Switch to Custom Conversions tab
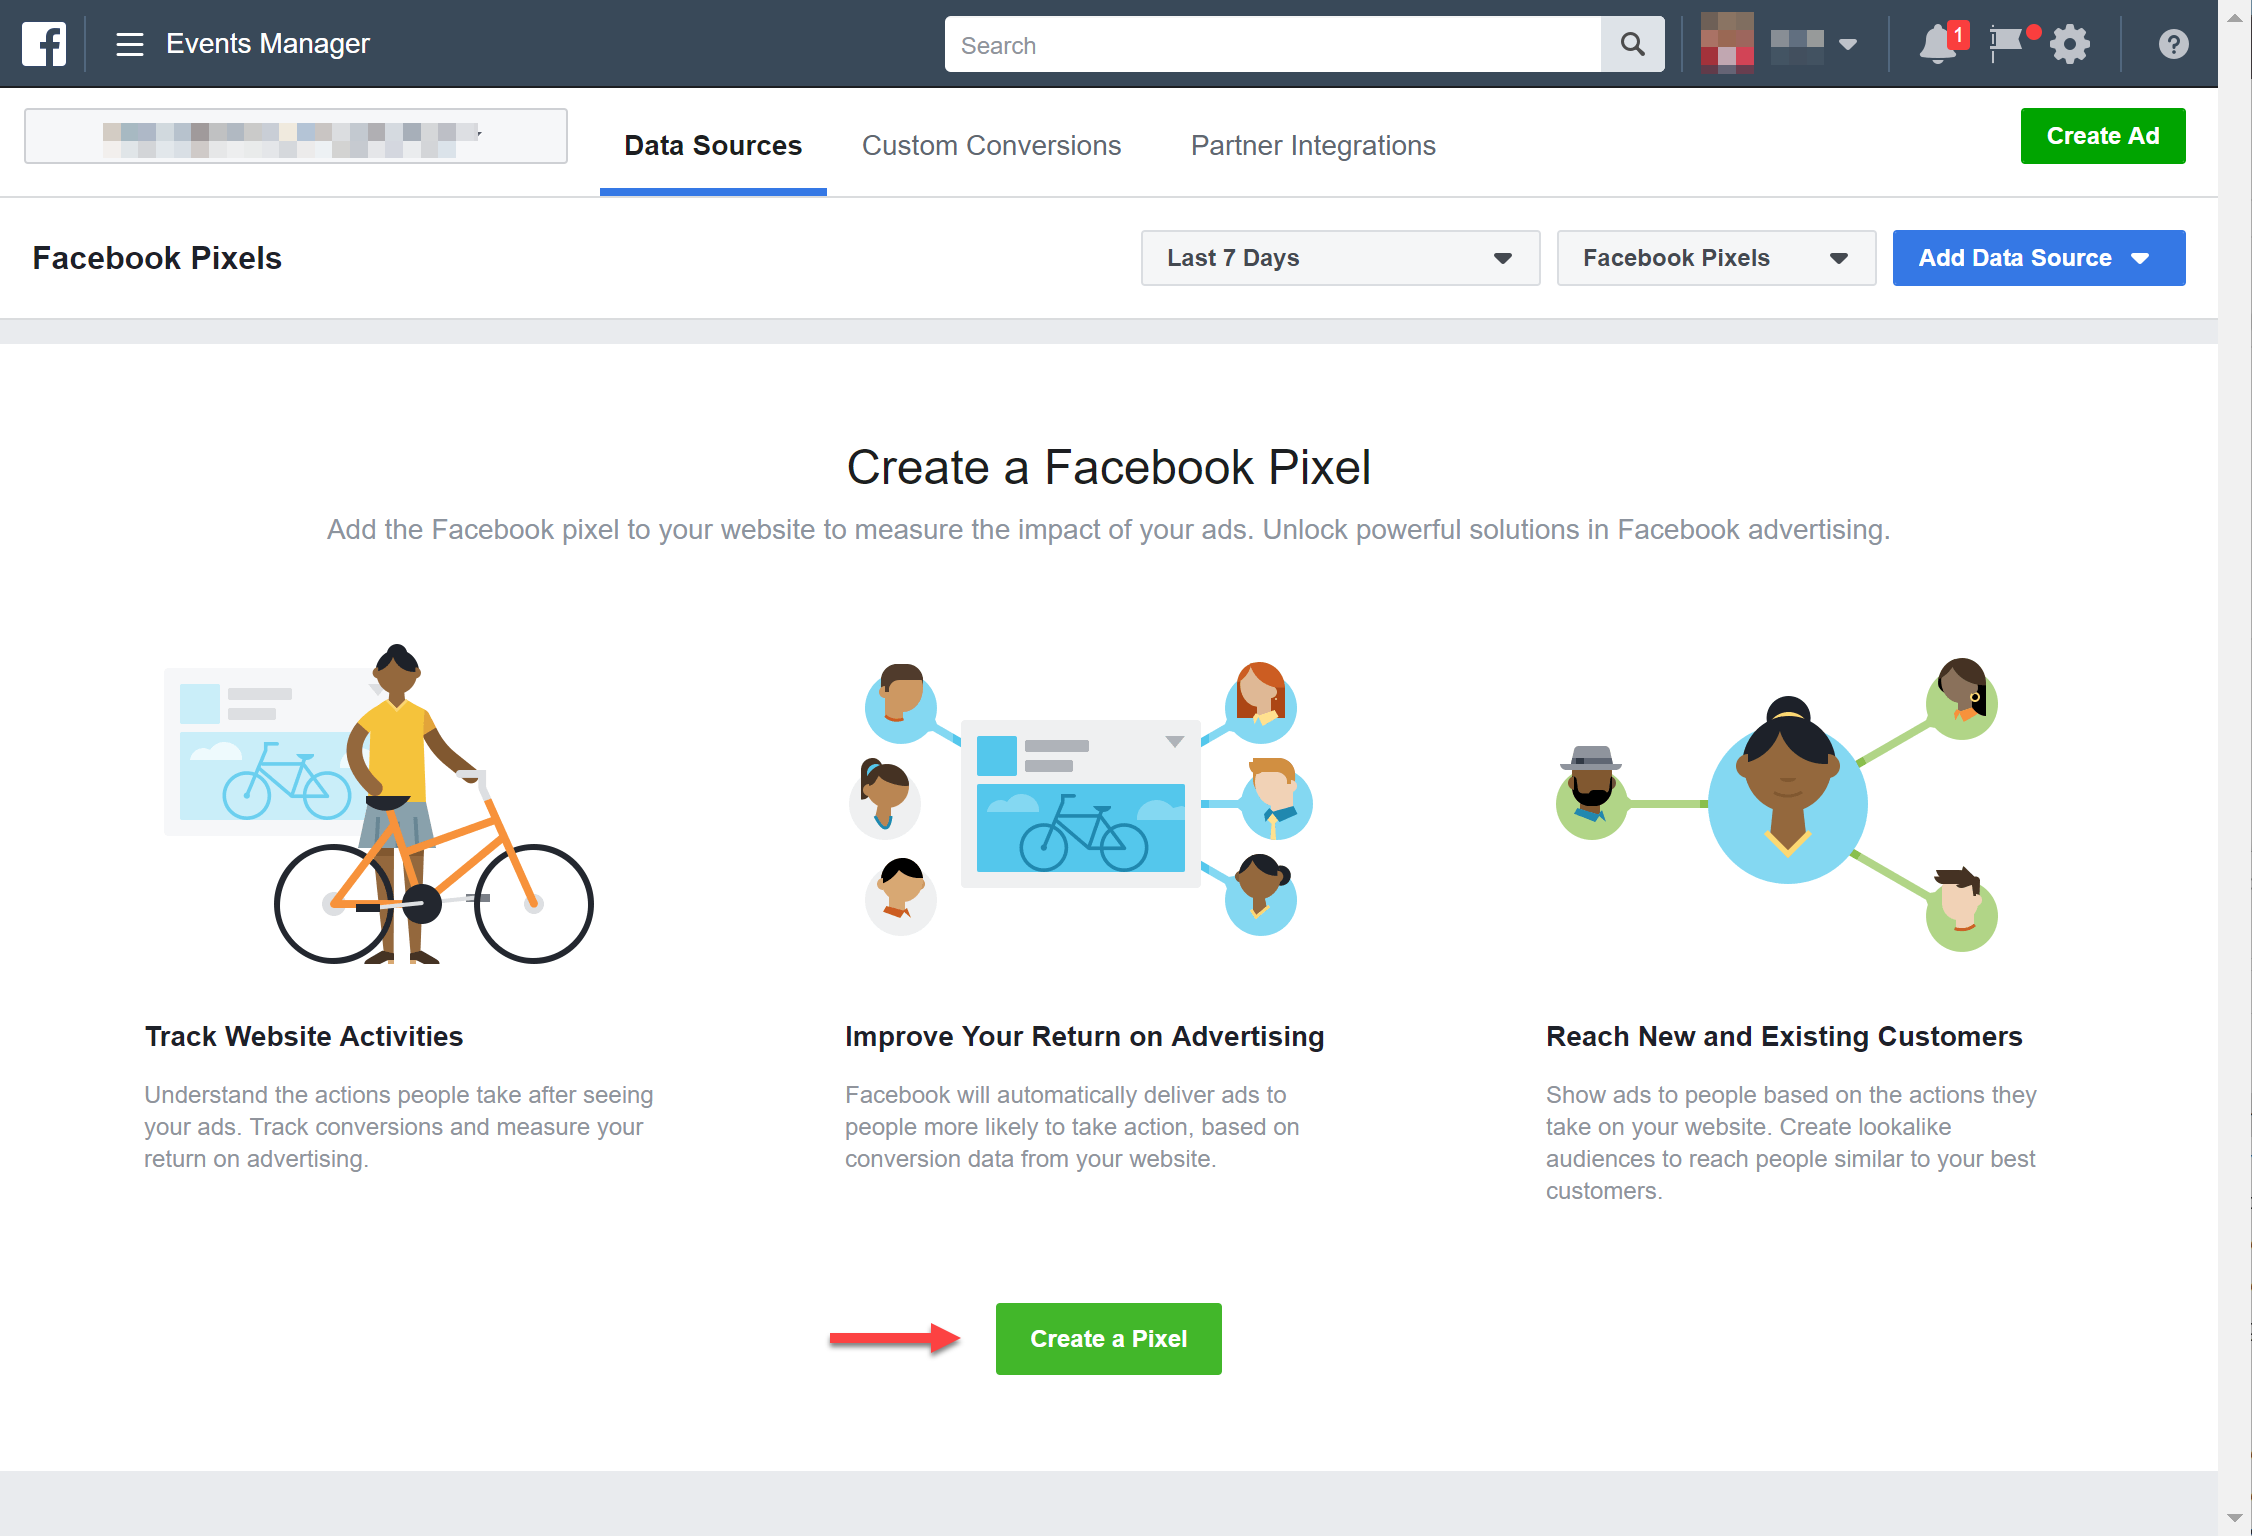The height and width of the screenshot is (1536, 2252). 991,146
